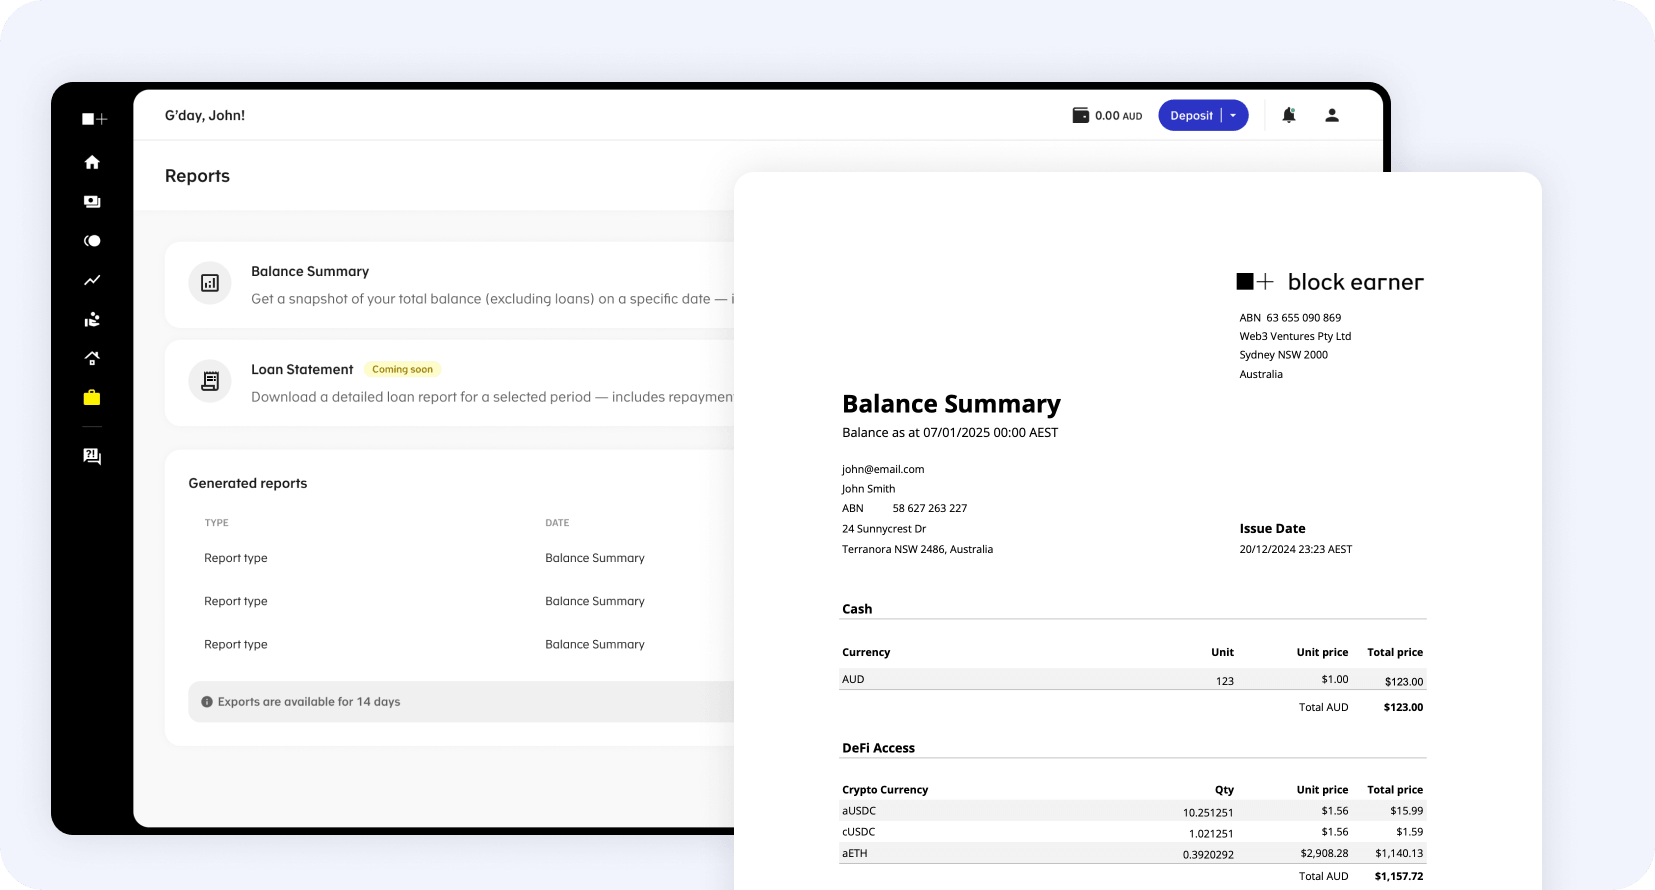
Task: Click the Coming soon badge
Action: [402, 369]
